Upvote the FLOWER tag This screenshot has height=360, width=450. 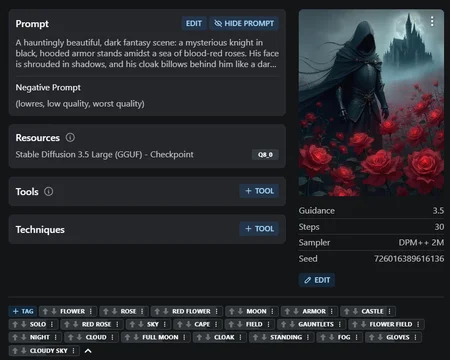[x=45, y=311]
